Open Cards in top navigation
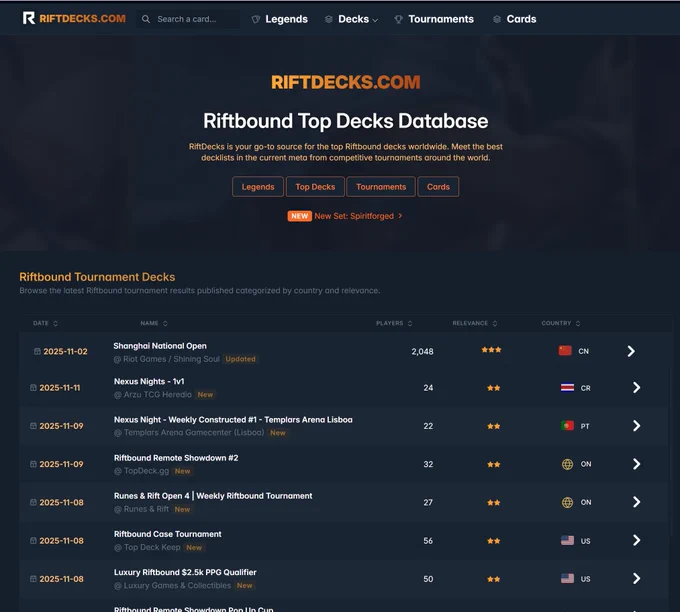 [x=521, y=19]
